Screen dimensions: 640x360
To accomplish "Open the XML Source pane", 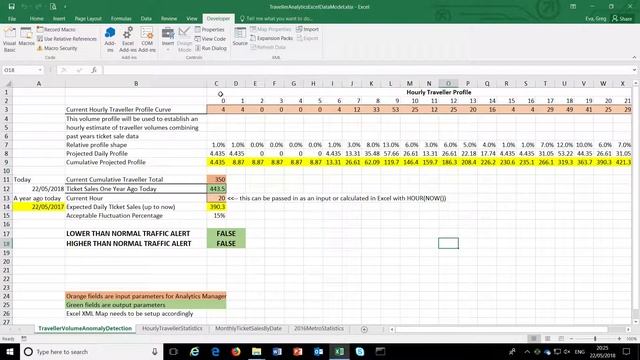I will [240, 37].
